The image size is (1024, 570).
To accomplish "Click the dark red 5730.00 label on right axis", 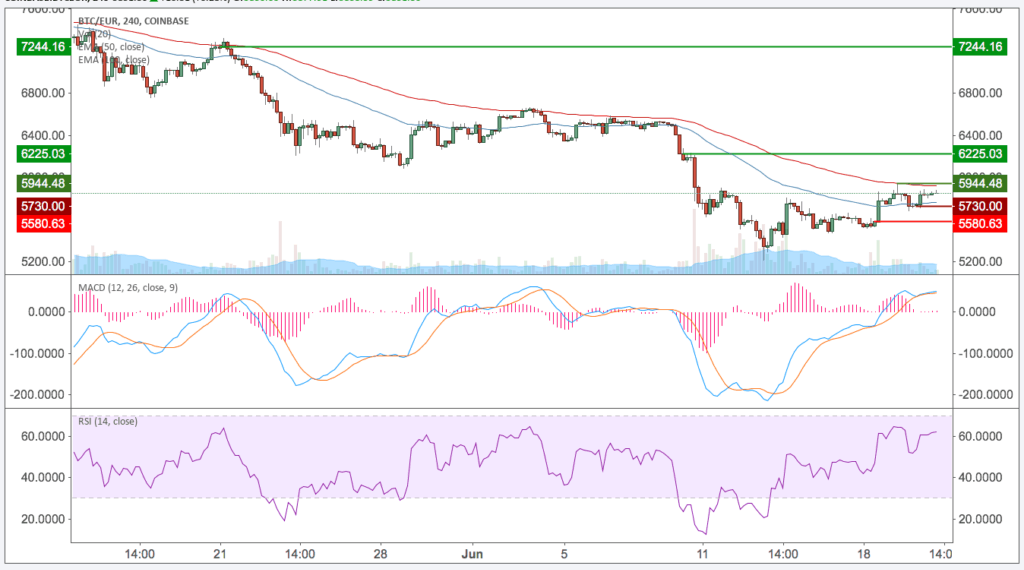I will point(979,206).
